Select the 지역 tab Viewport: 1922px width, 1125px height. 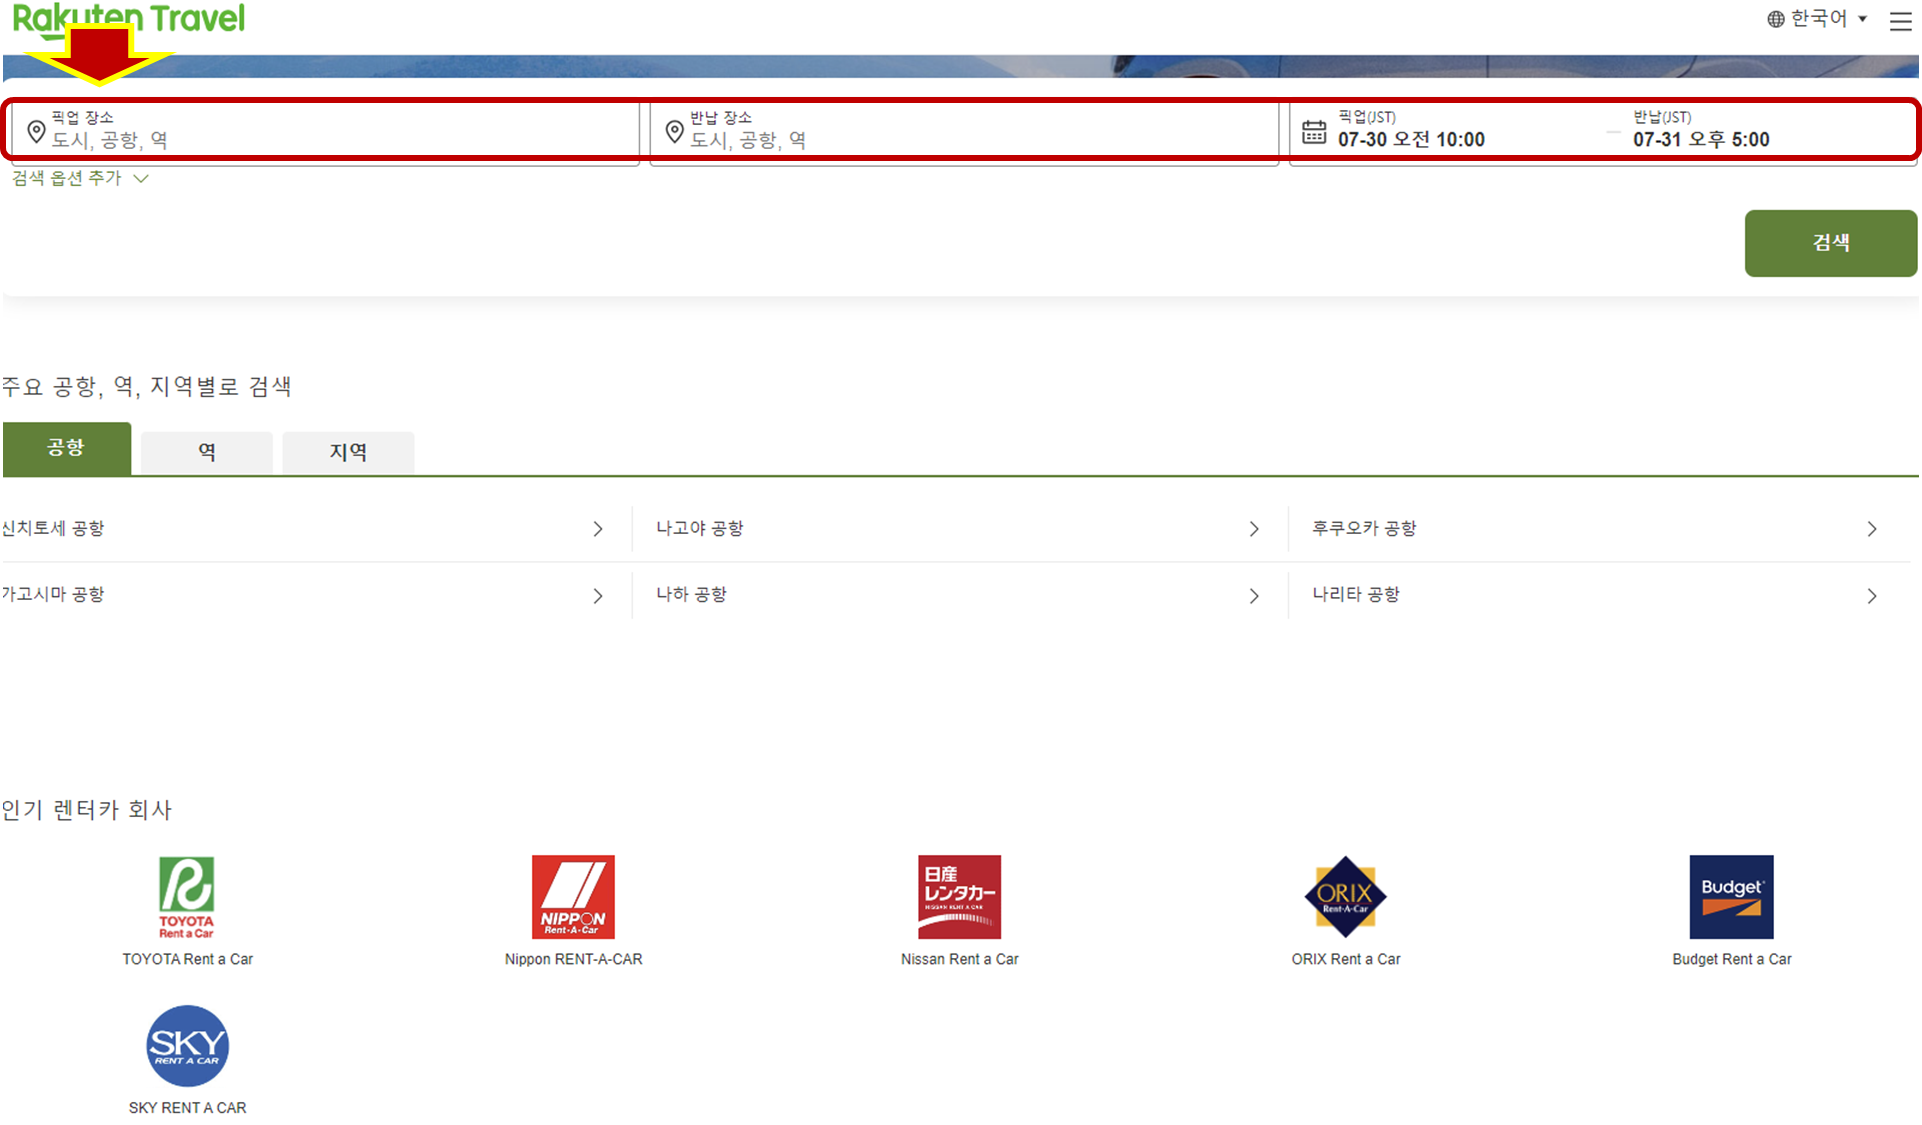tap(347, 450)
